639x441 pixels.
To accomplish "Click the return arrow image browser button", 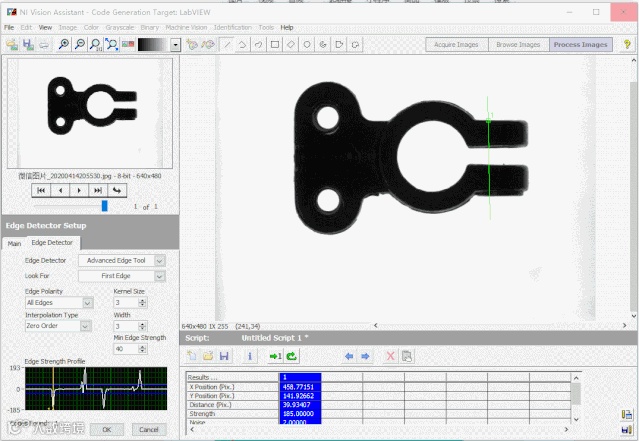I will pyautogui.click(x=117, y=190).
